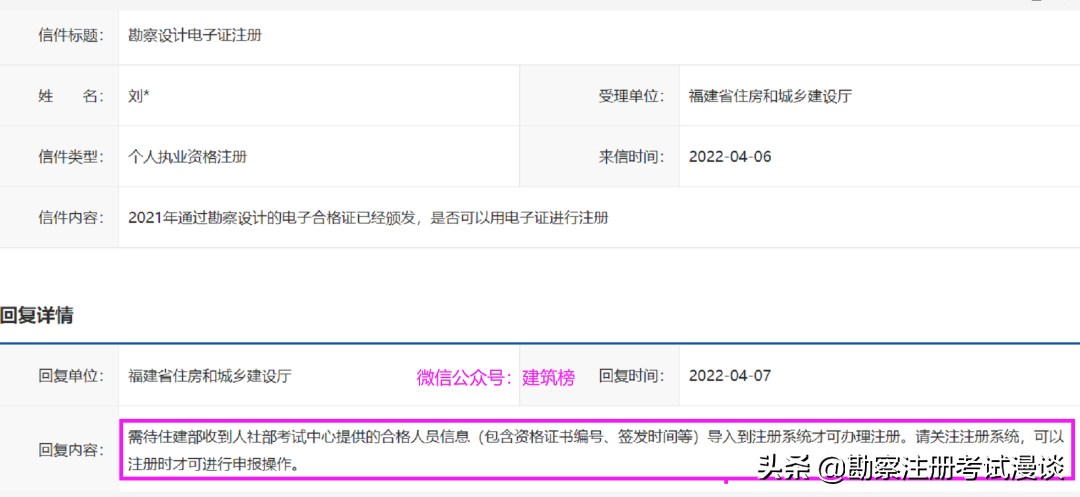Click the date 2022-04-06
This screenshot has width=1080, height=497.
pos(730,157)
